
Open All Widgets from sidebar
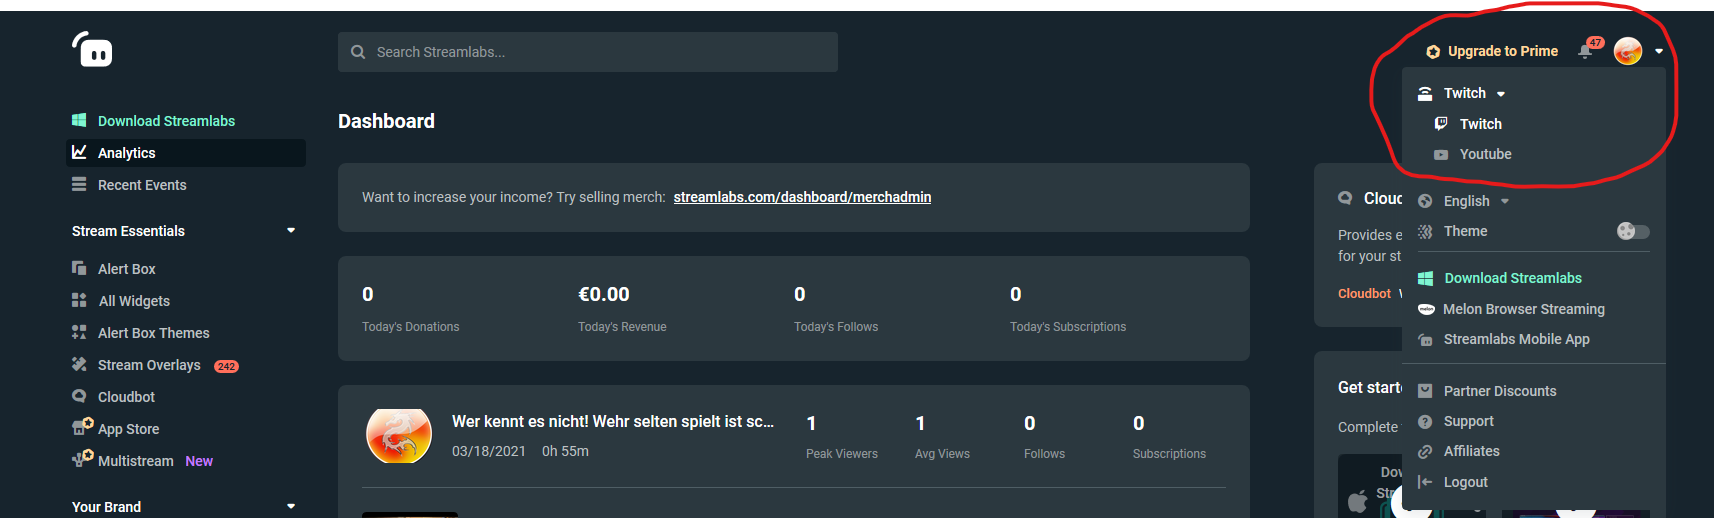pyautogui.click(x=134, y=301)
